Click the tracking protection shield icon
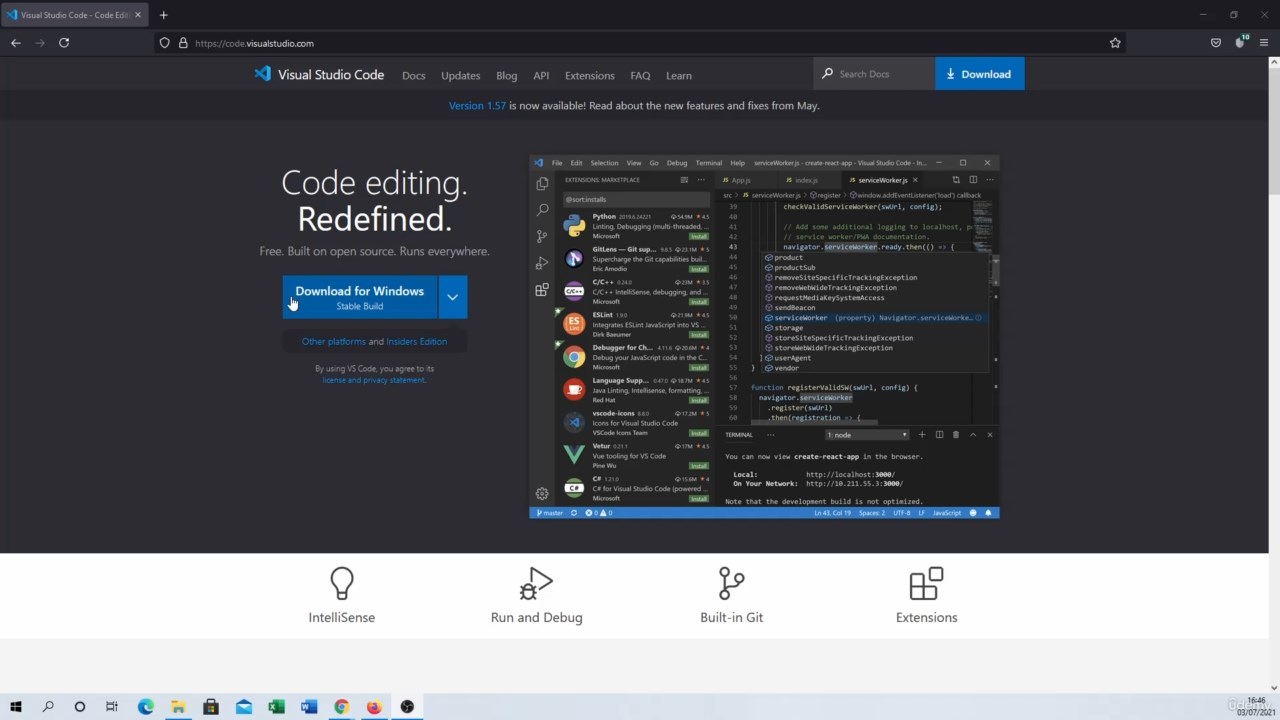The width and height of the screenshot is (1280, 720). (x=165, y=43)
